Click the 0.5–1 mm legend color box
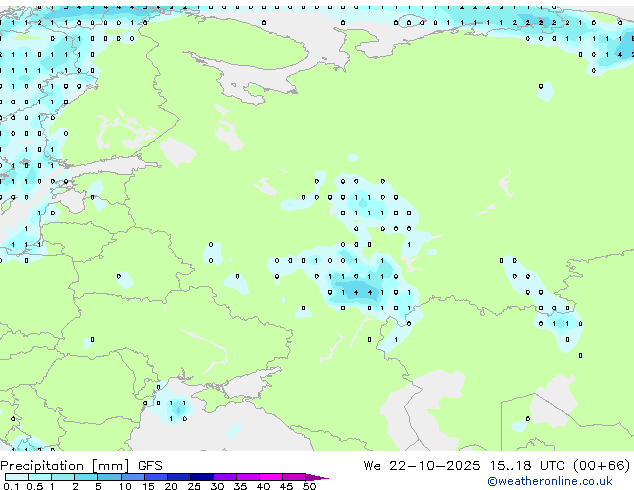Image resolution: width=634 pixels, height=490 pixels. click(40, 477)
